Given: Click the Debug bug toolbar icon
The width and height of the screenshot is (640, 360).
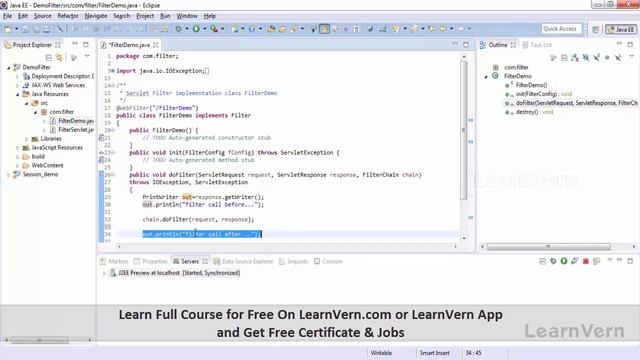Looking at the screenshot, I should 178,29.
